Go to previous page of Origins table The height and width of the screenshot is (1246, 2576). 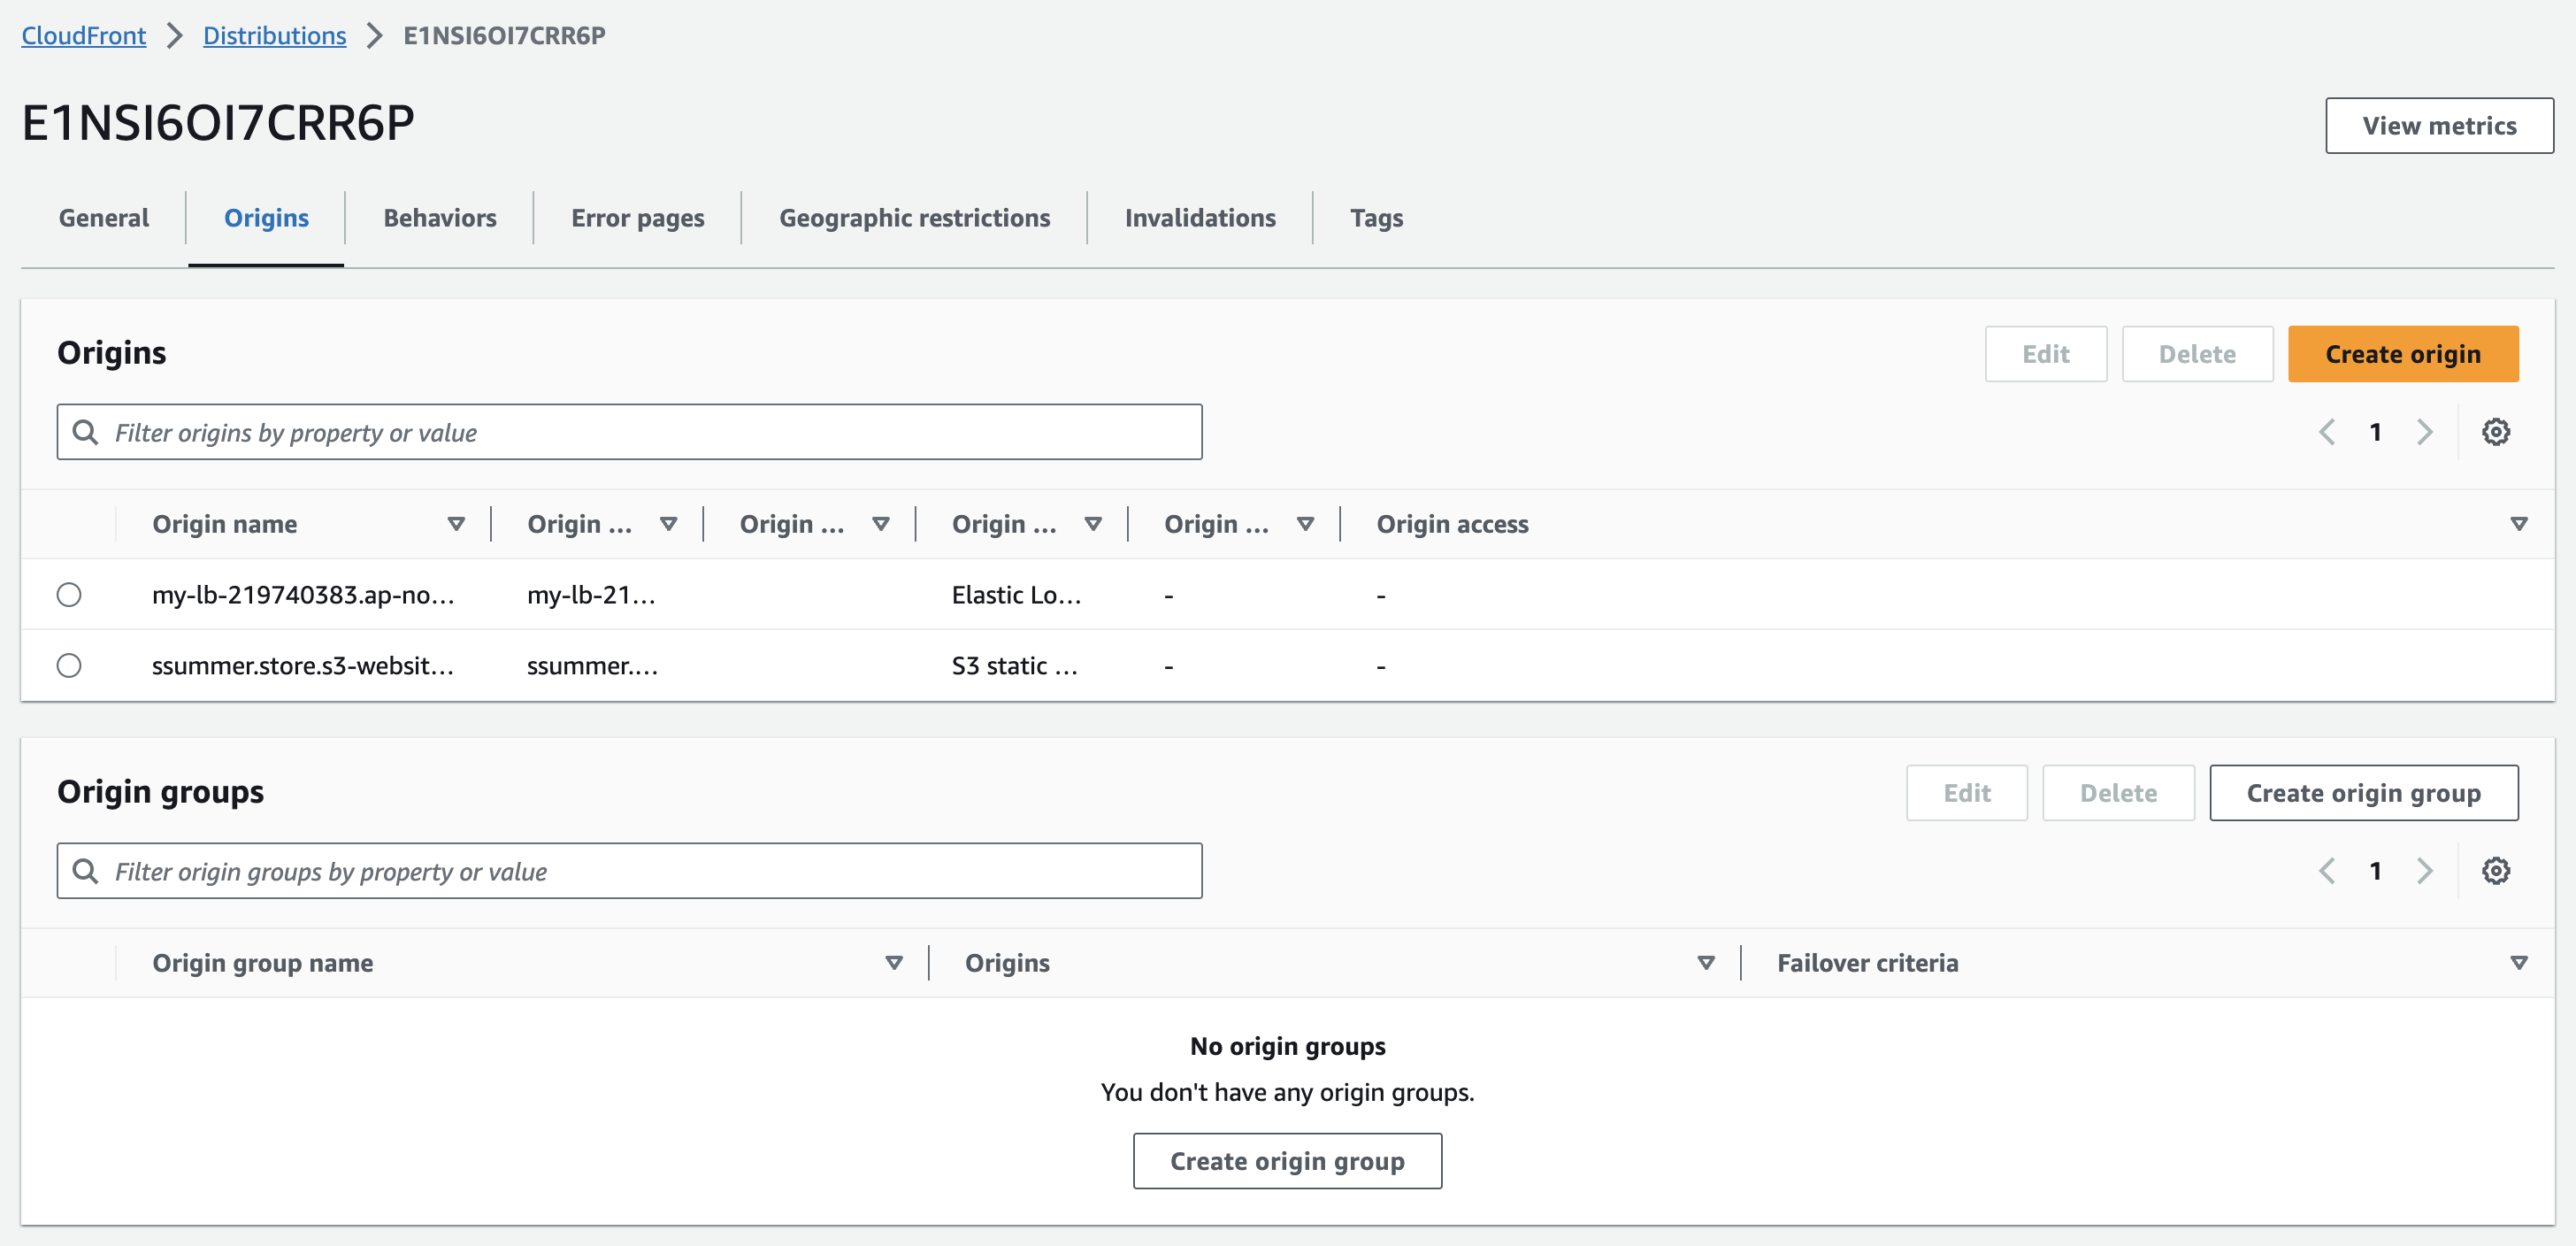click(2327, 432)
